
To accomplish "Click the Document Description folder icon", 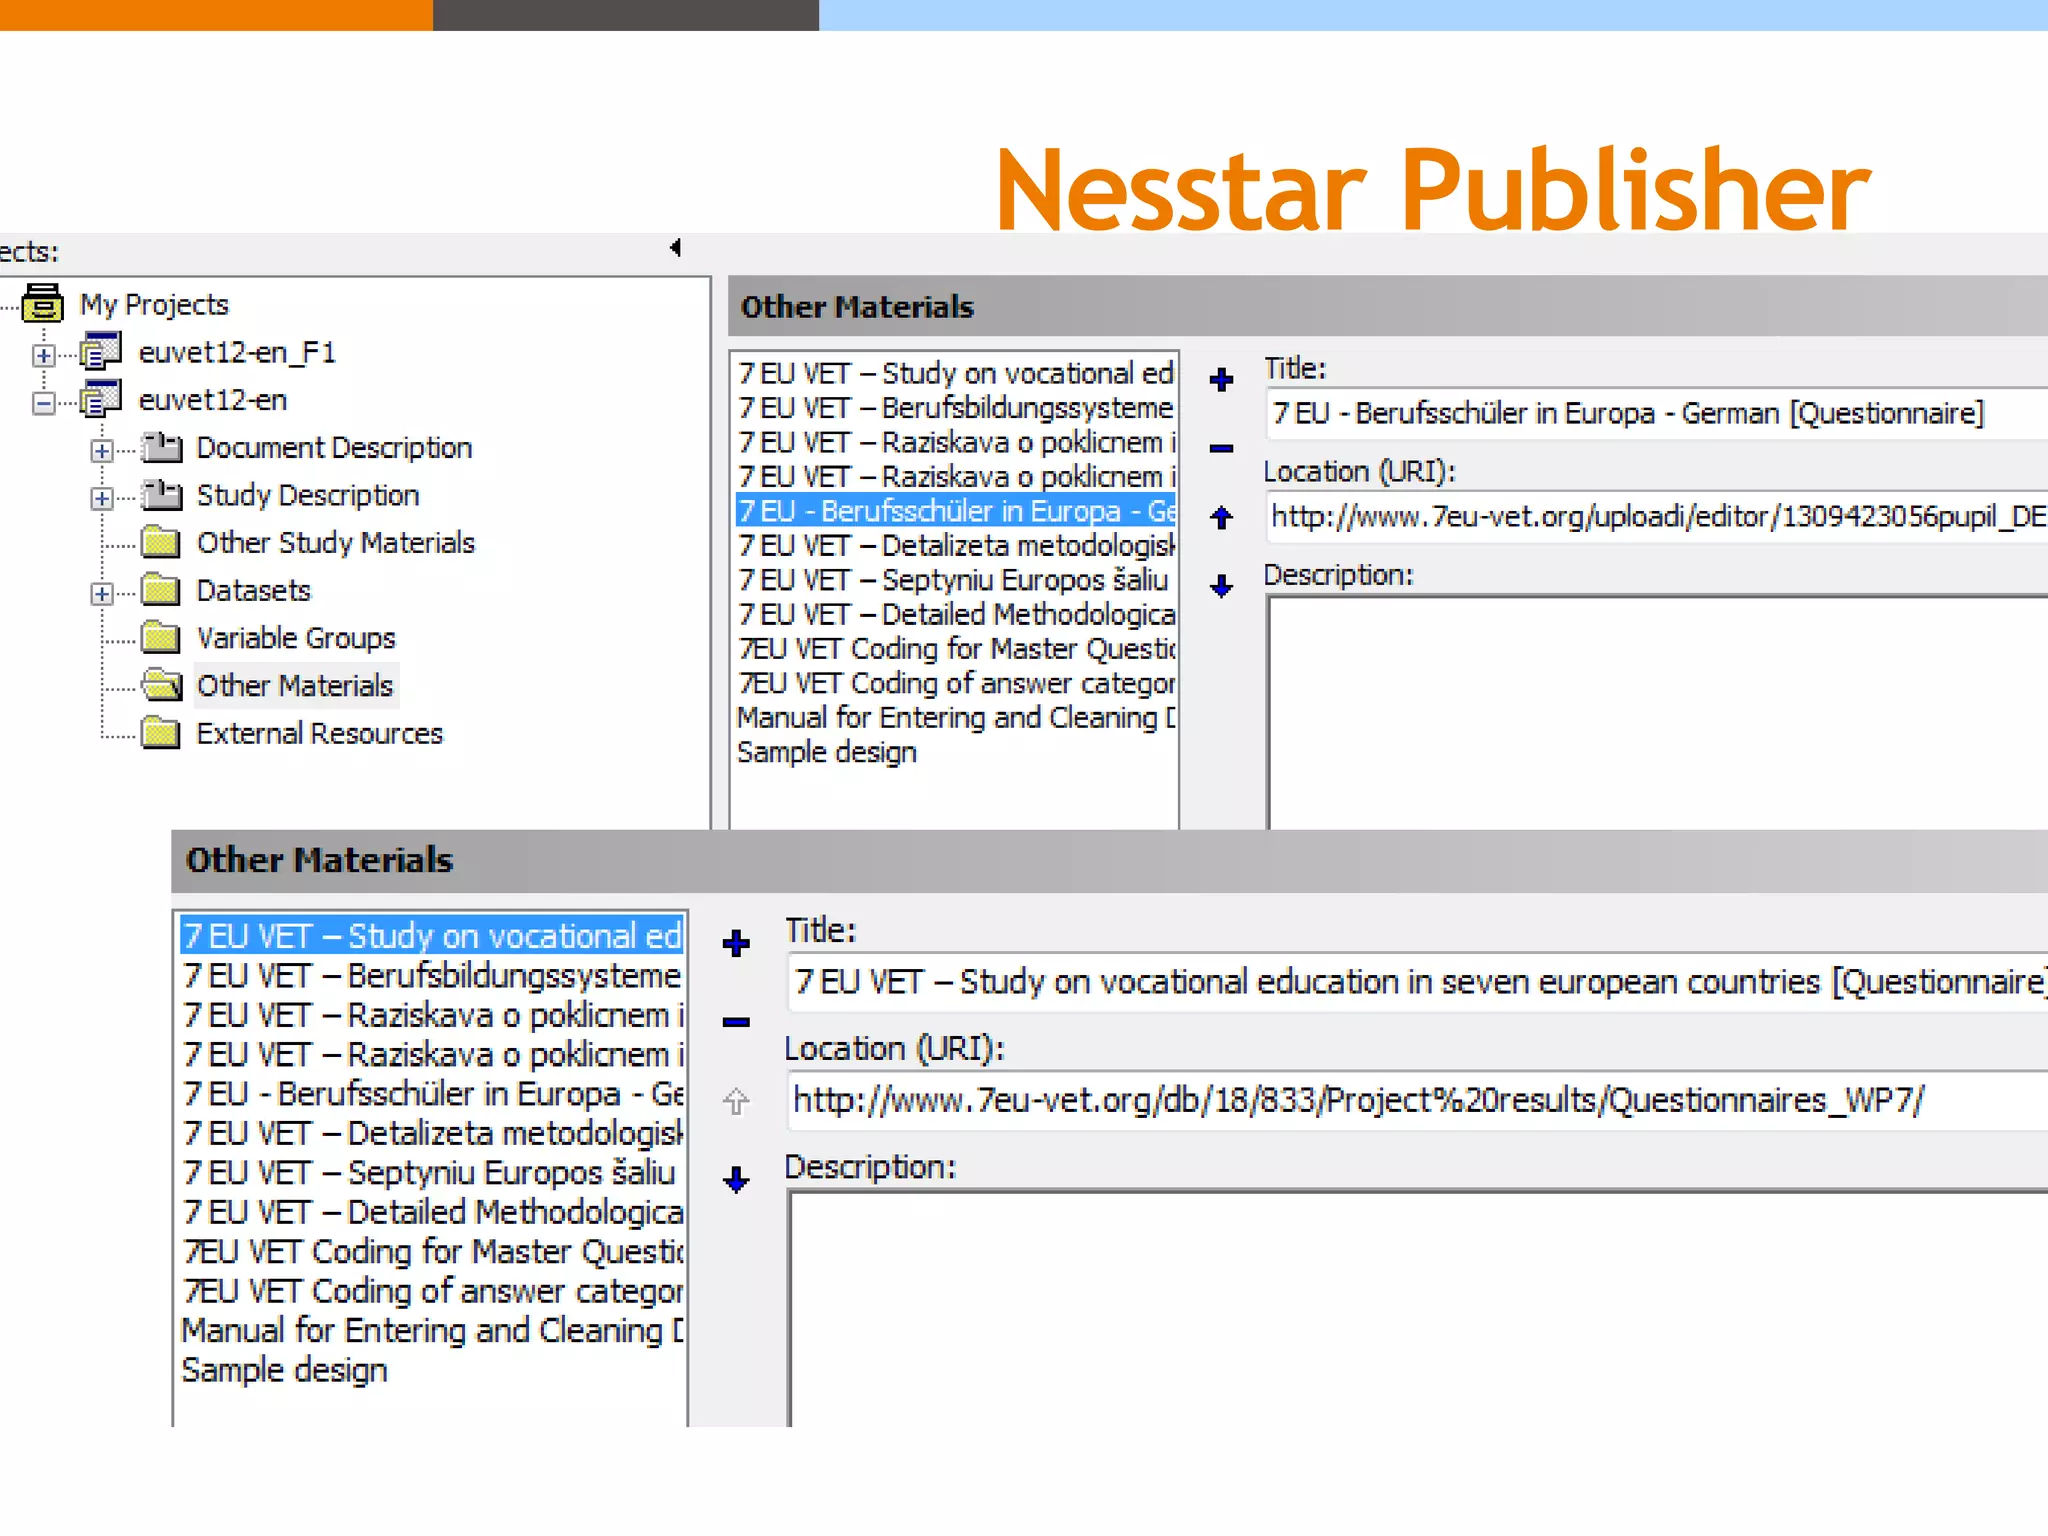I will coord(161,447).
